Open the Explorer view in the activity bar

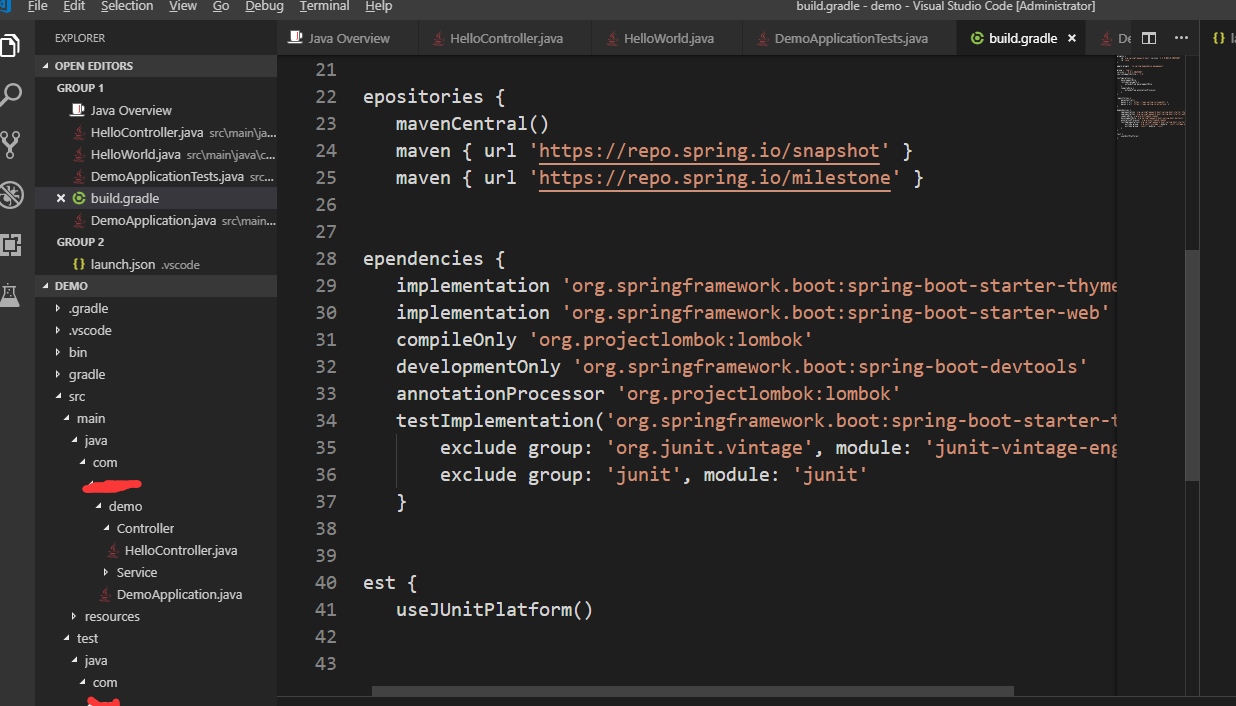coord(13,45)
